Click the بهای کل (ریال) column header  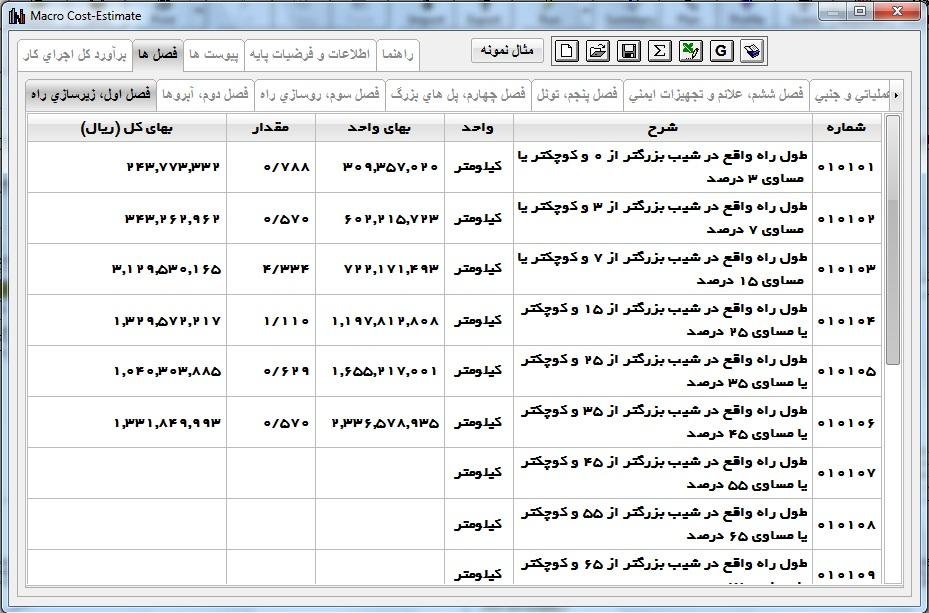coord(126,127)
